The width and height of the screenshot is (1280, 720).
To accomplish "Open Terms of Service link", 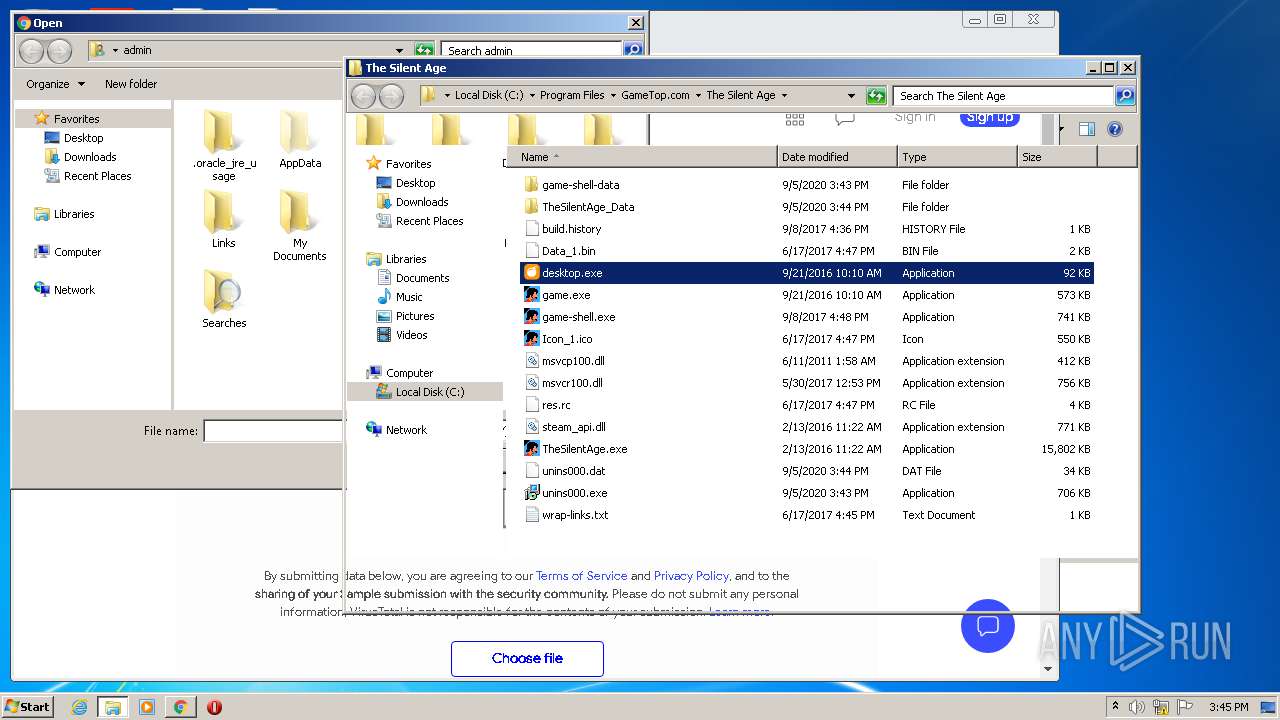I will 582,576.
